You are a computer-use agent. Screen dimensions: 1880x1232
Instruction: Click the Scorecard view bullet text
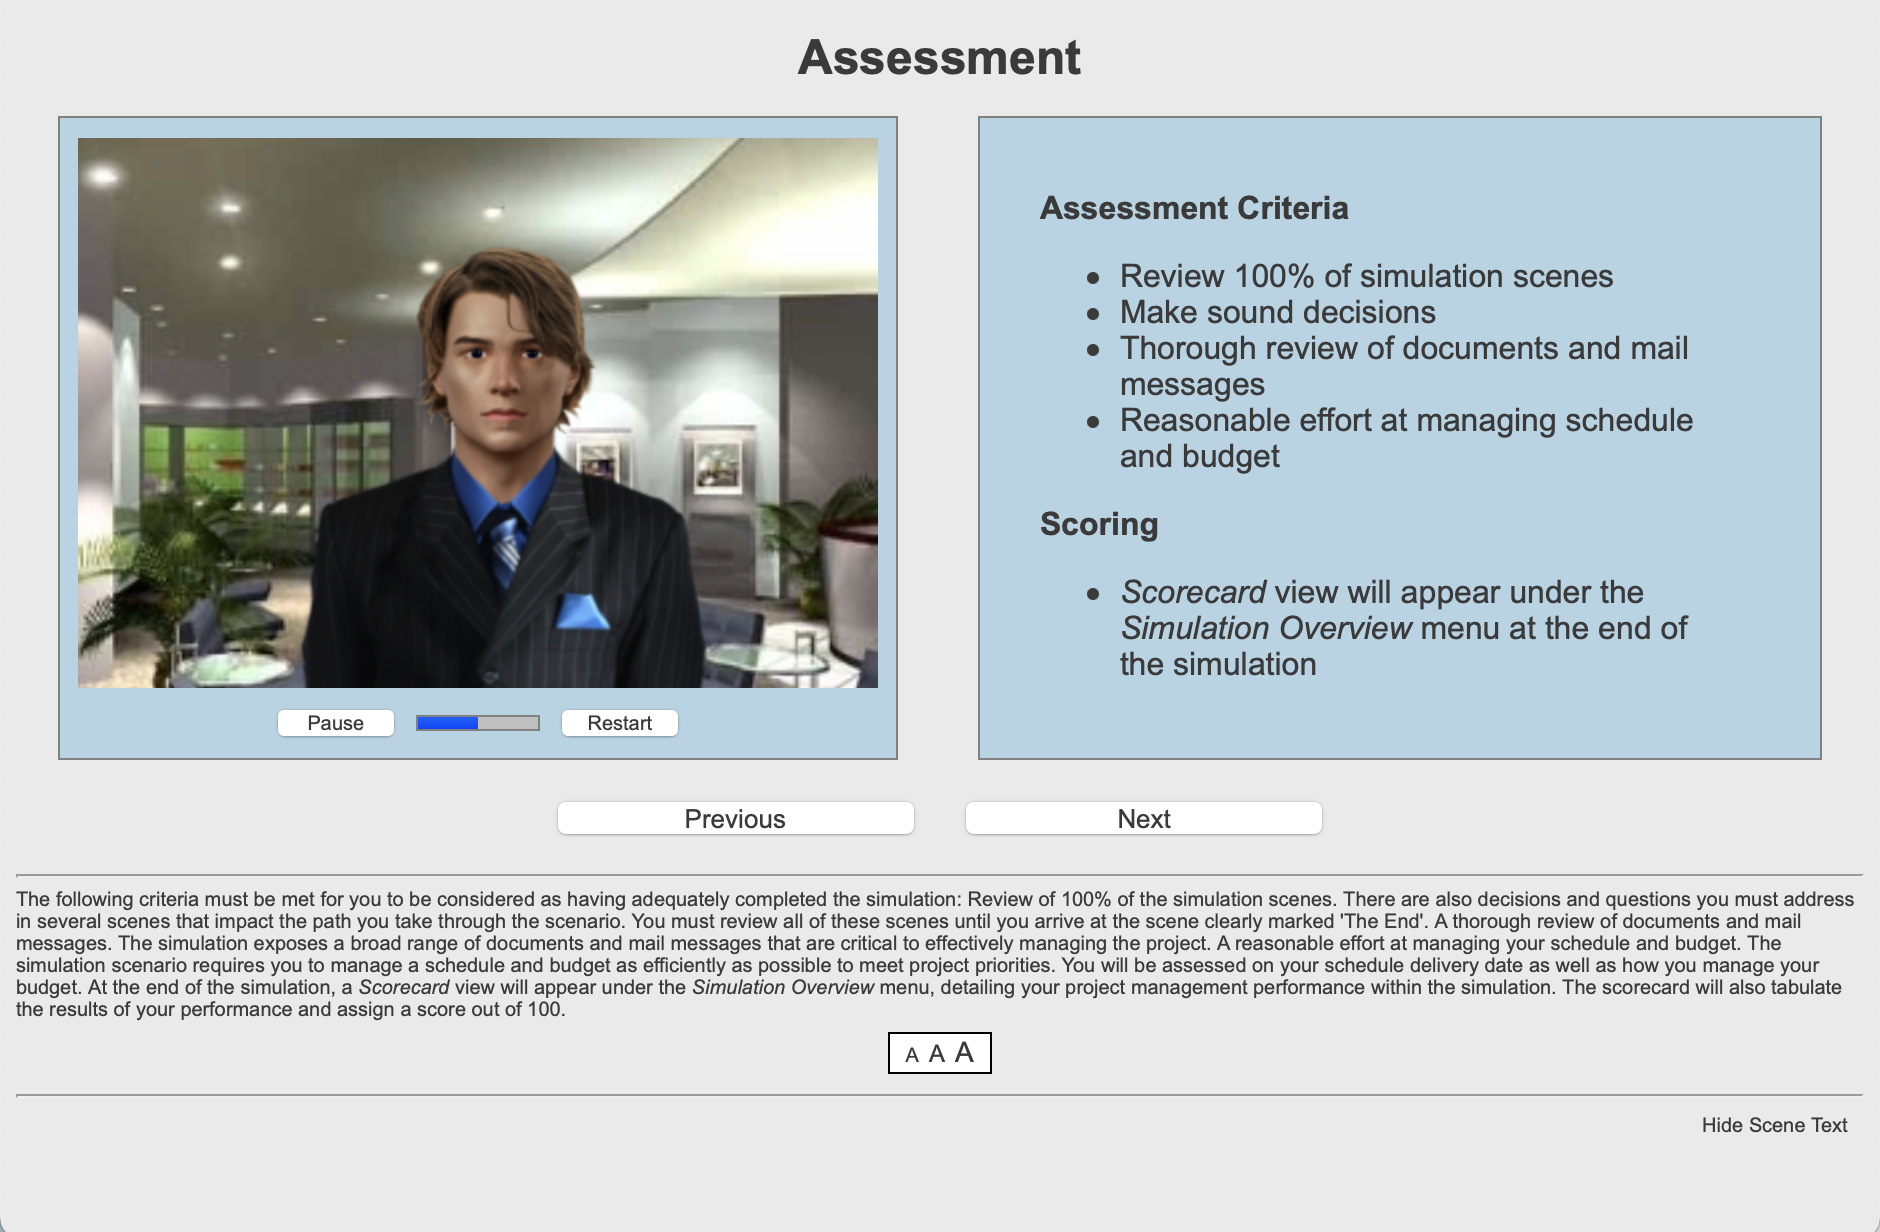tap(1404, 628)
